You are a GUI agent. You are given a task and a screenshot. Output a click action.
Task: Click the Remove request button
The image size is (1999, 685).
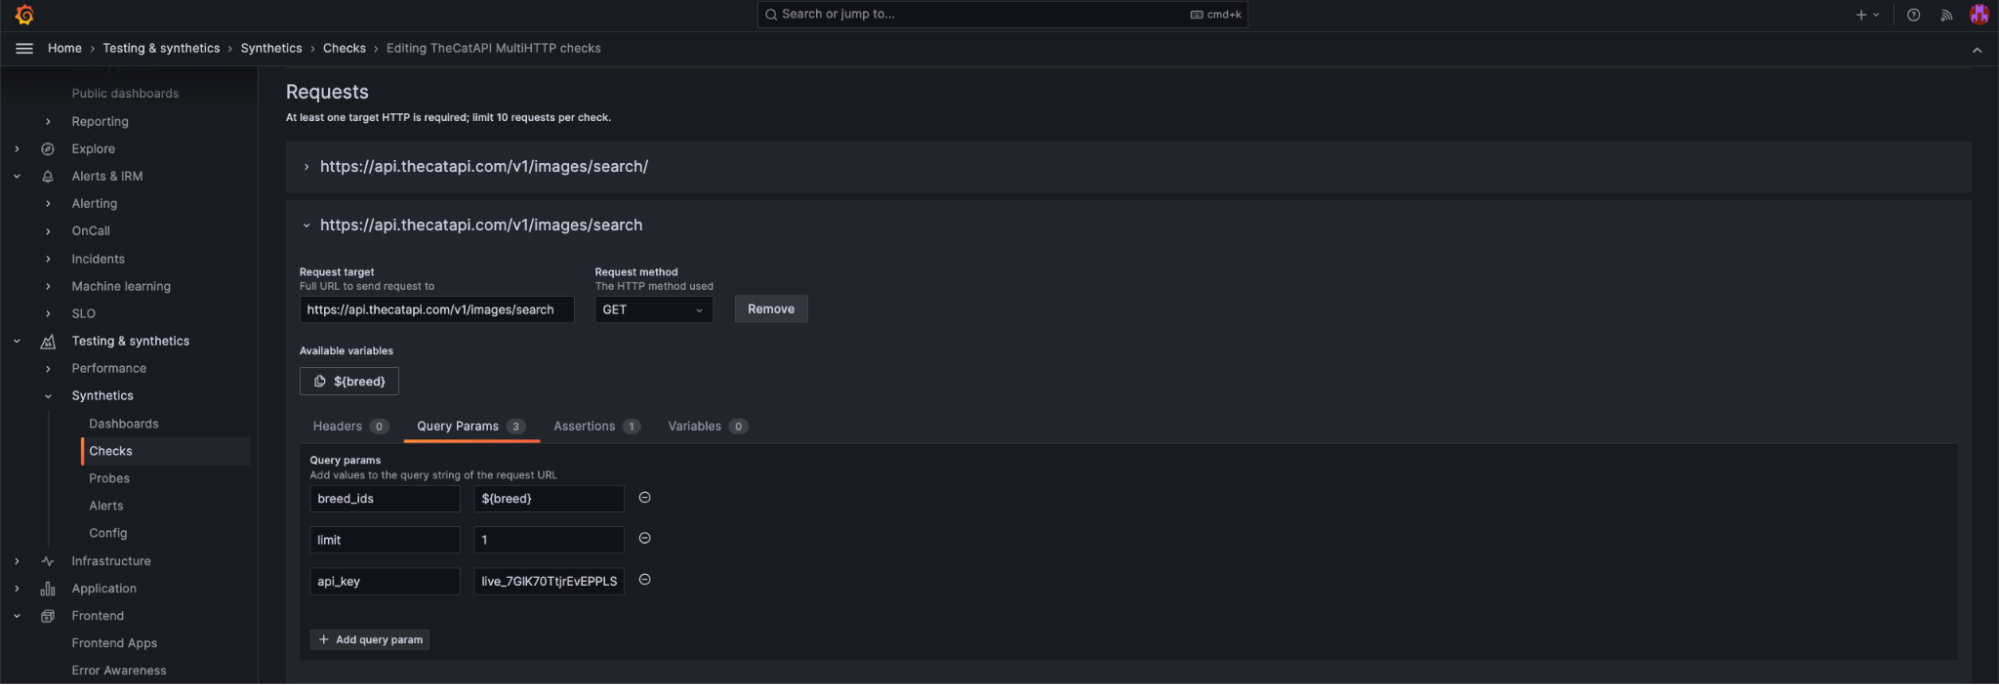pos(771,309)
